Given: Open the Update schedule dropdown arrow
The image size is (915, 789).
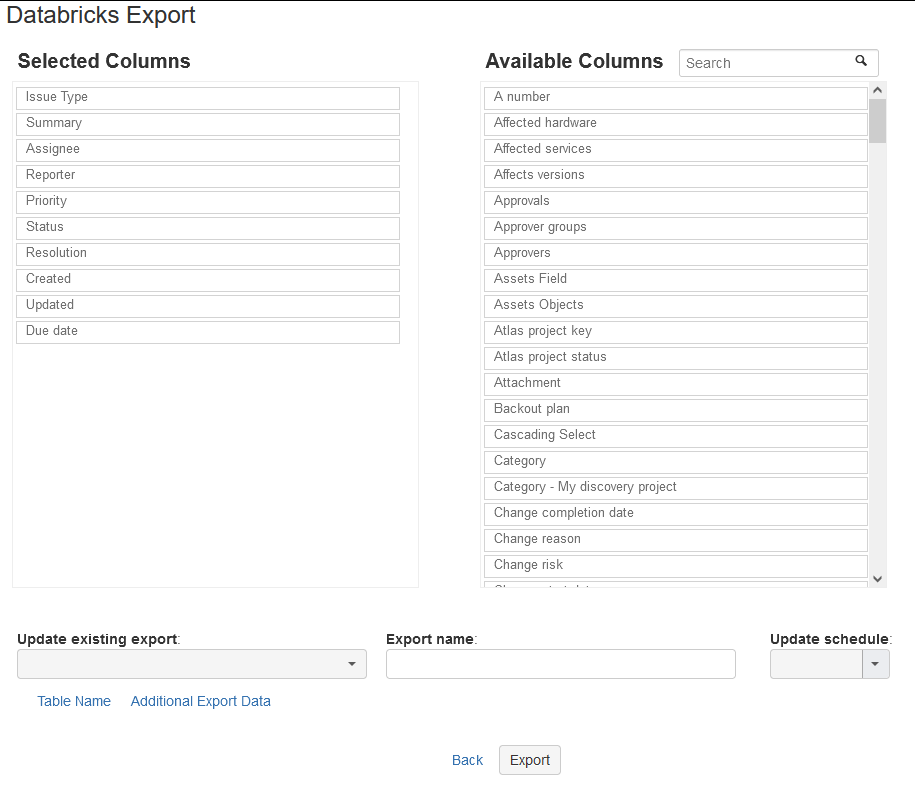Looking at the screenshot, I should pos(875,664).
